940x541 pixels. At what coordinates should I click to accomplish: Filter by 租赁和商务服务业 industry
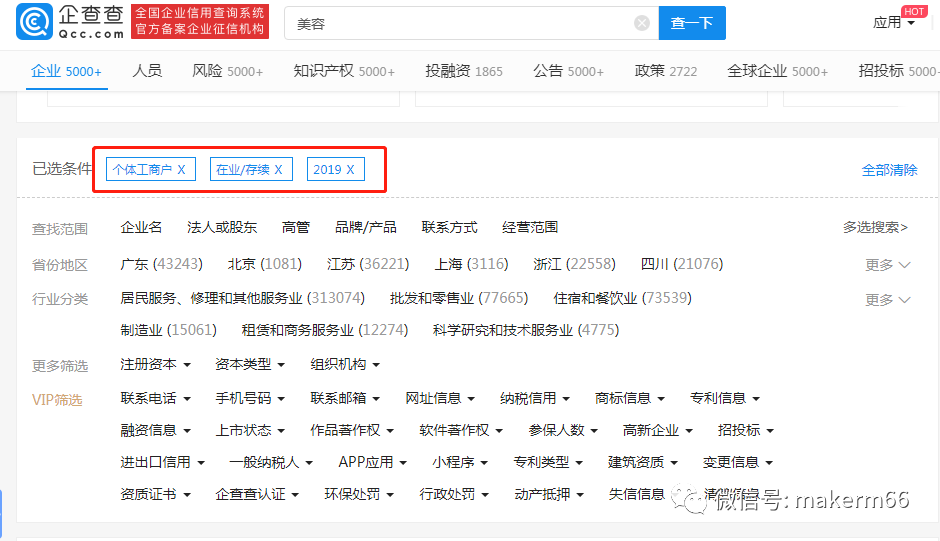click(x=324, y=330)
